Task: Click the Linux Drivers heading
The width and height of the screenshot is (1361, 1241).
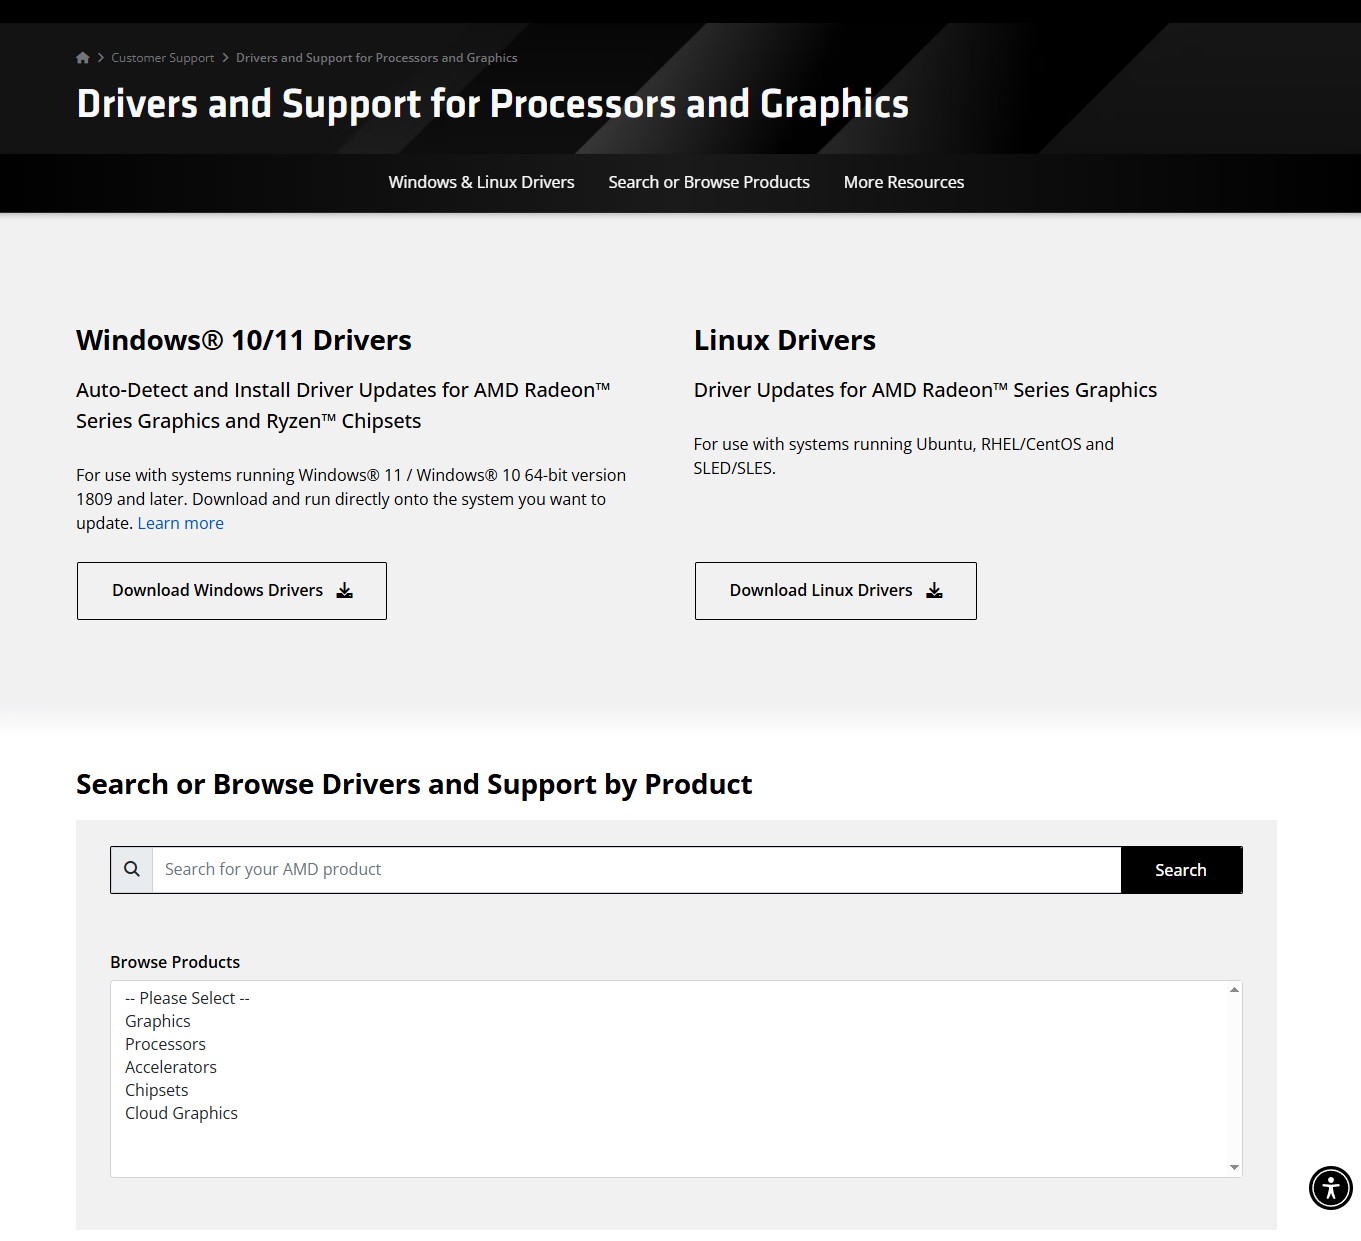Action: click(785, 340)
